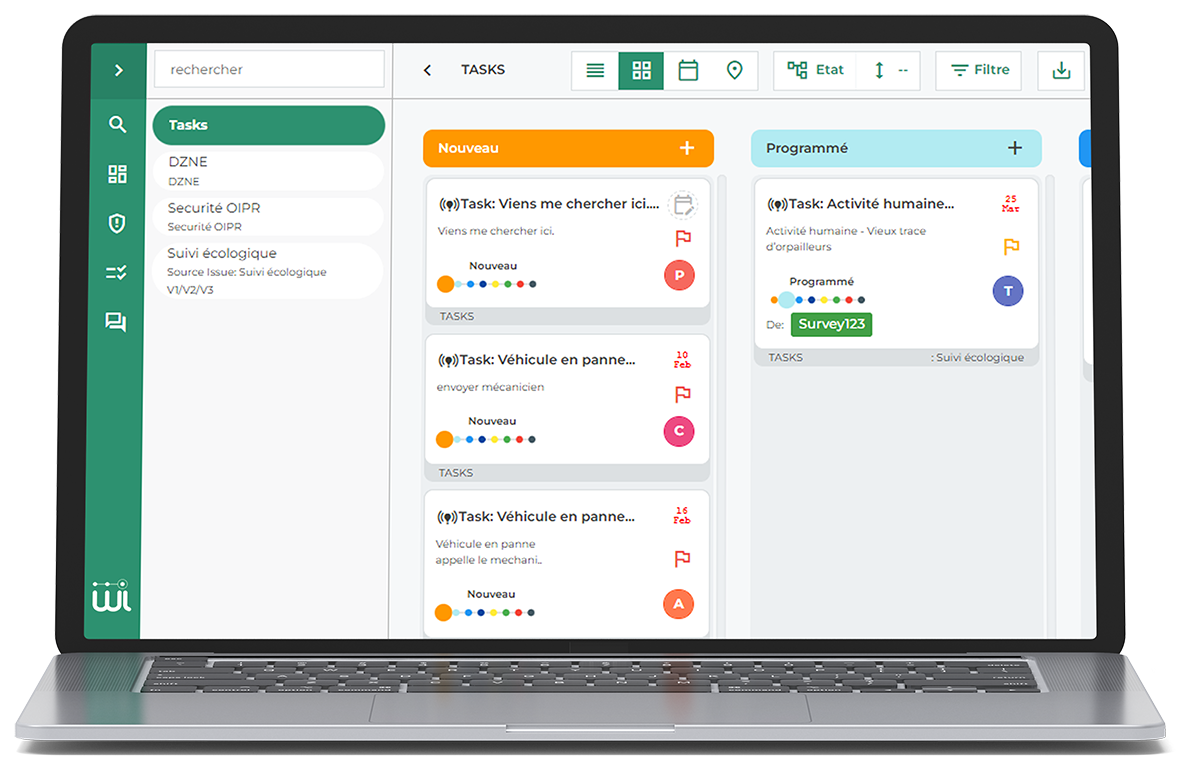Click the download export icon in the toolbar
1200x778 pixels.
click(x=1060, y=70)
